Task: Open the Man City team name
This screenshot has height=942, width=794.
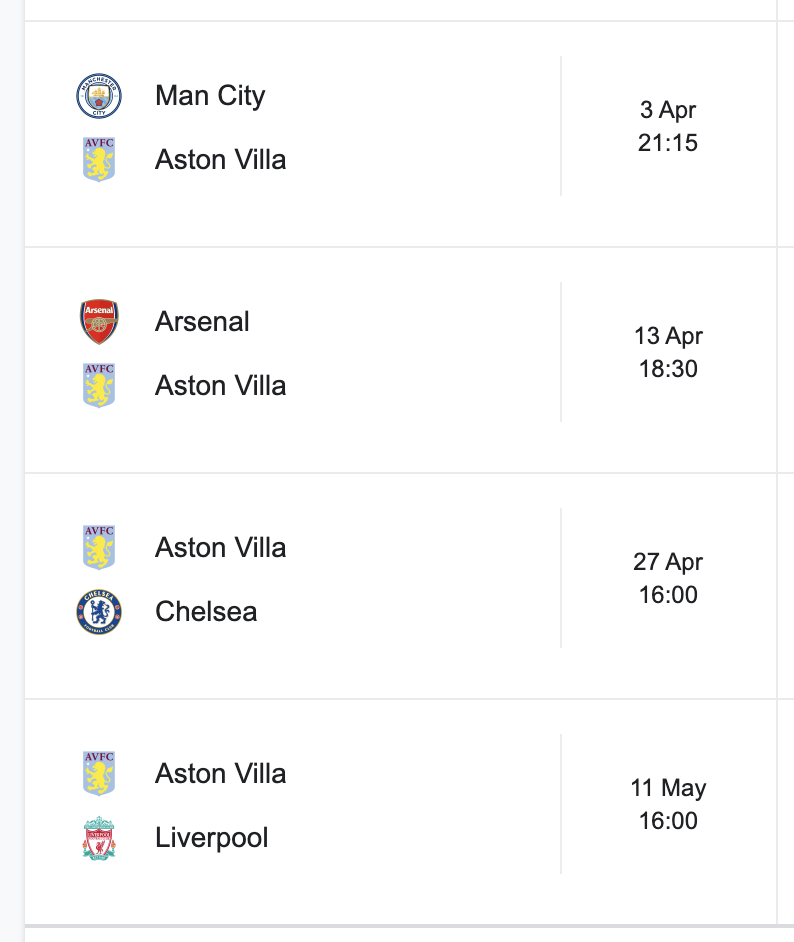Action: click(210, 96)
